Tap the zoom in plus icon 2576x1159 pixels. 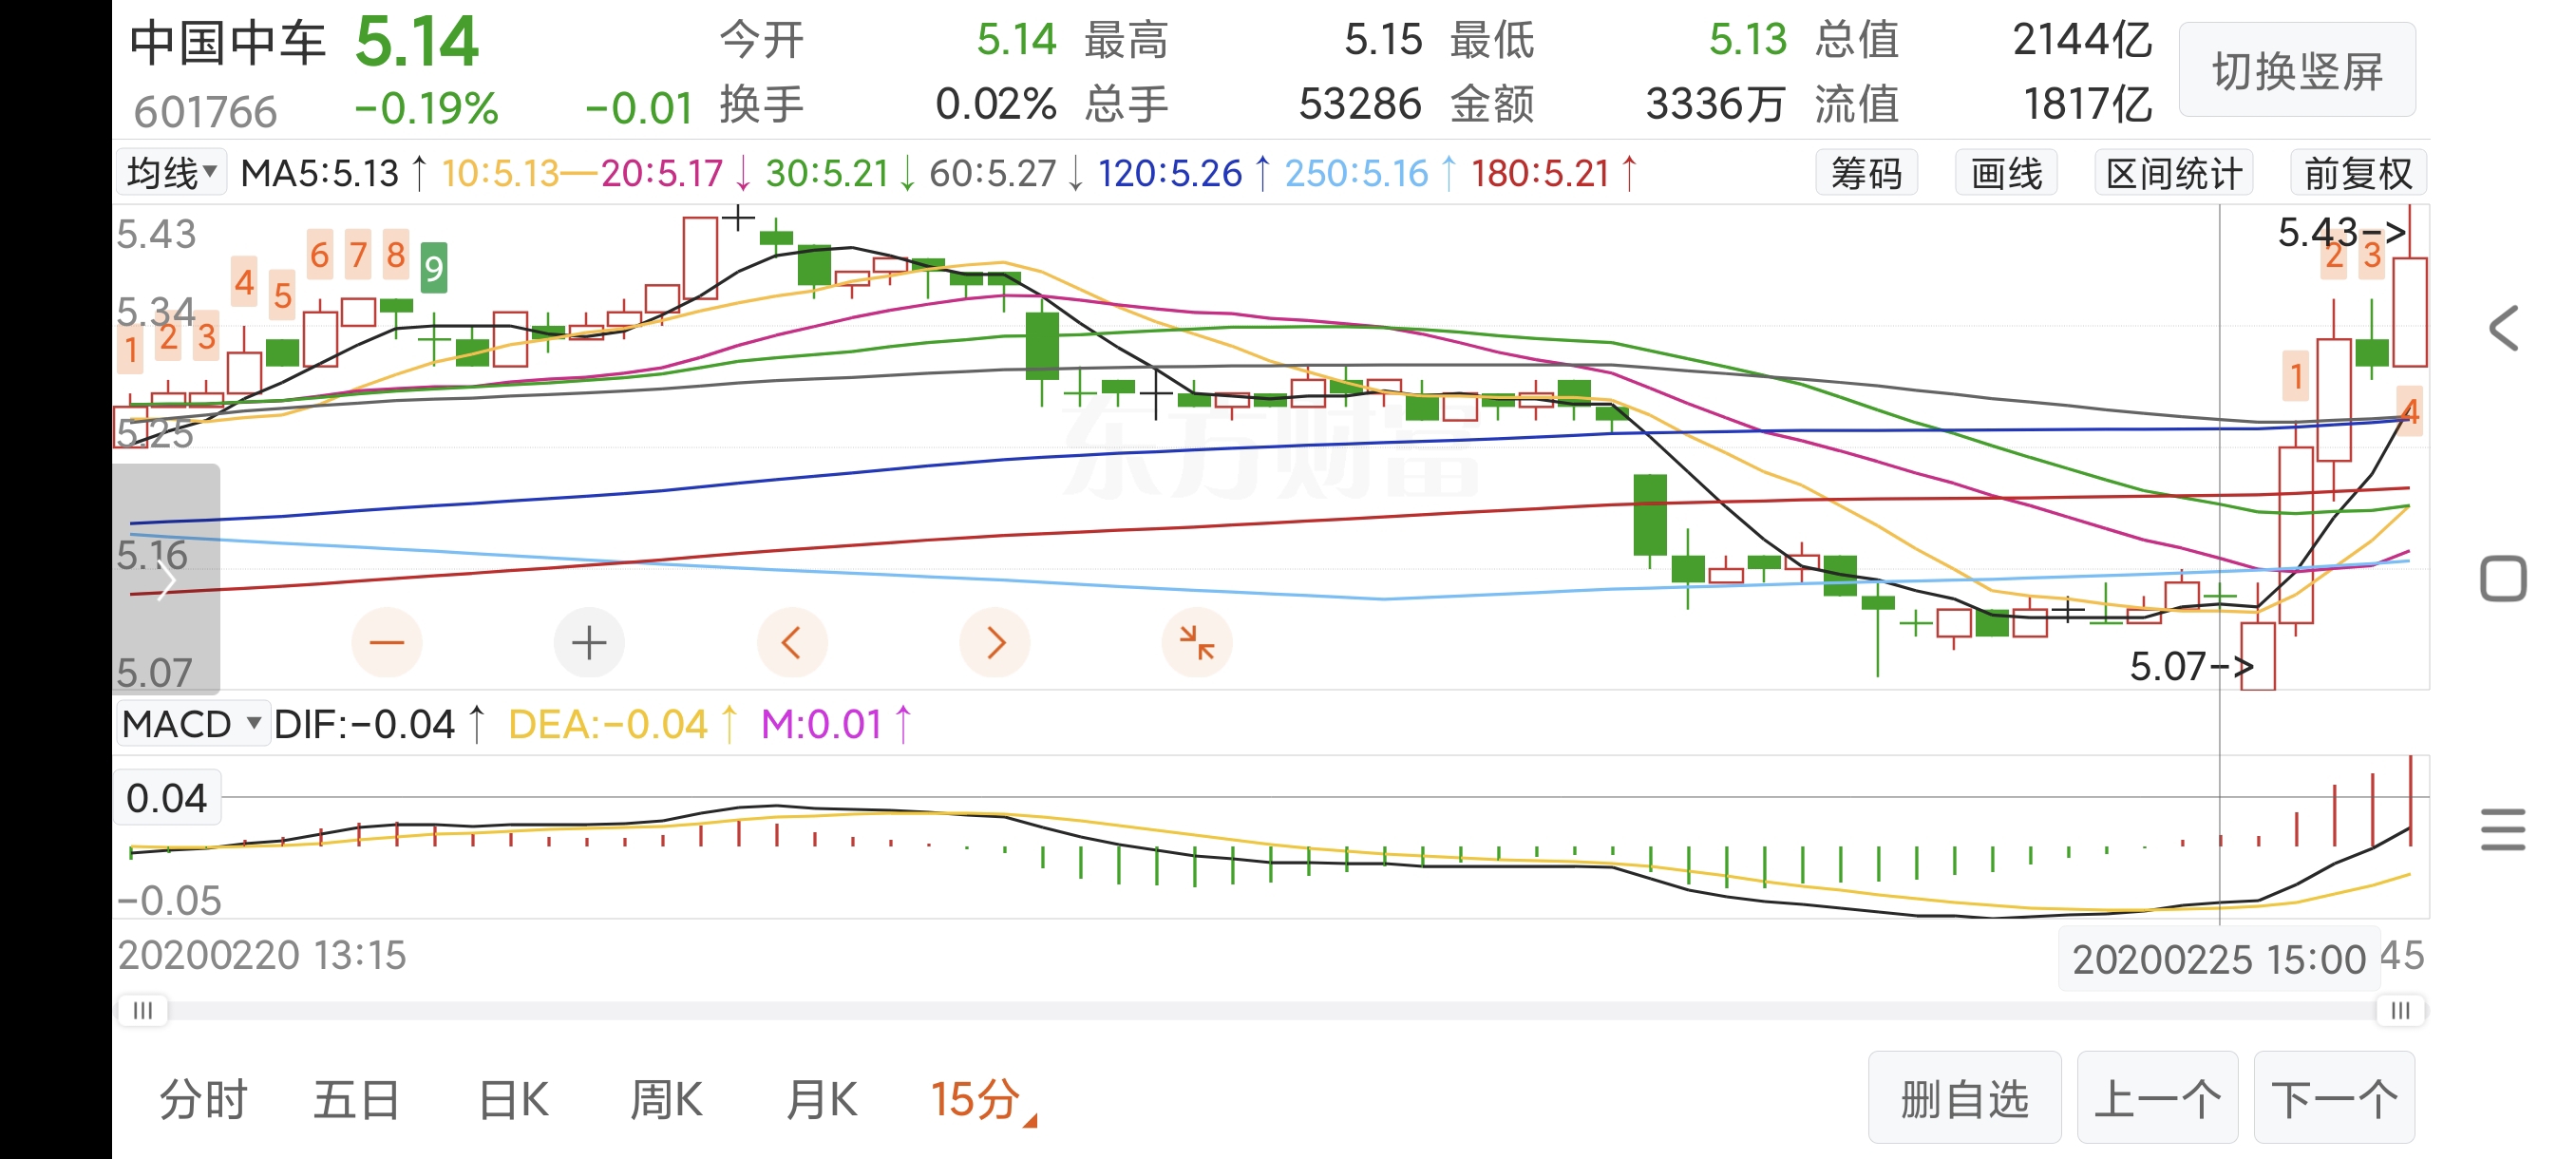[x=589, y=642]
